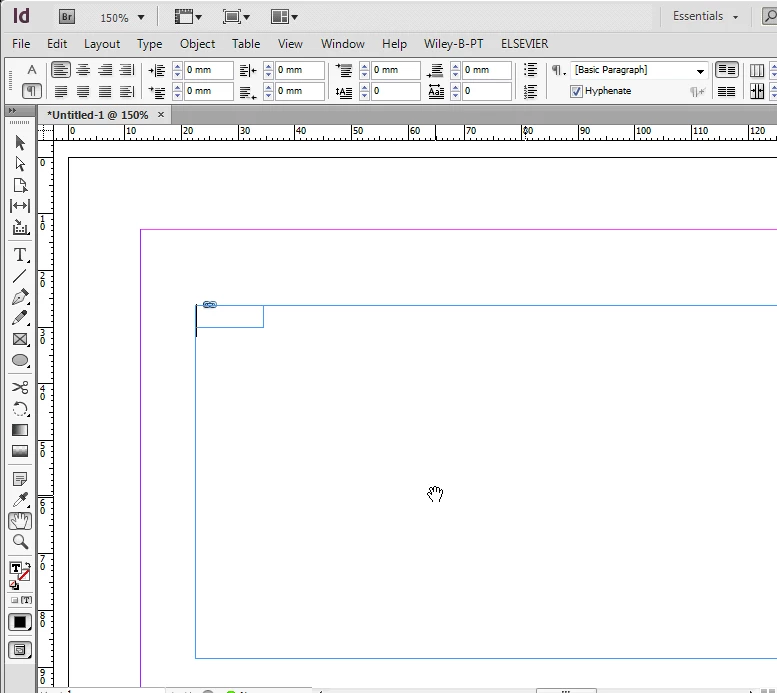Select the Gap tool
This screenshot has width=777, height=693.
(20, 206)
